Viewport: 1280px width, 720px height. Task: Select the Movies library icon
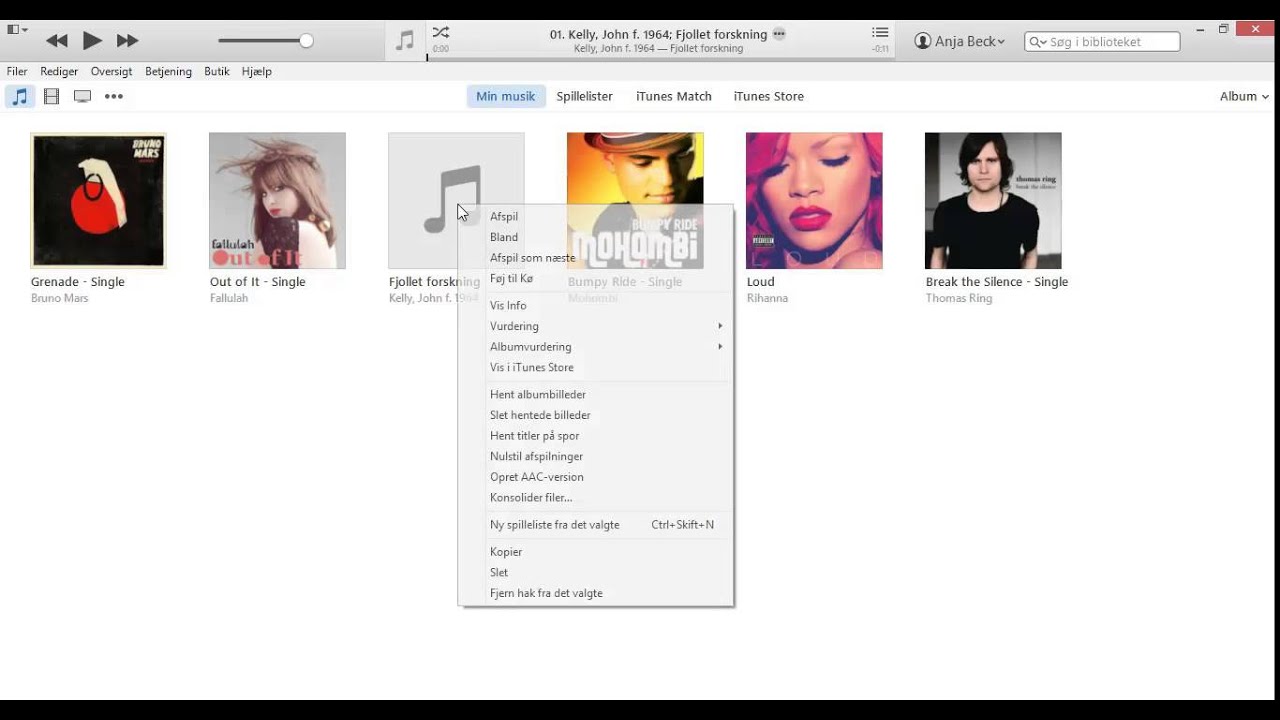[x=51, y=97]
